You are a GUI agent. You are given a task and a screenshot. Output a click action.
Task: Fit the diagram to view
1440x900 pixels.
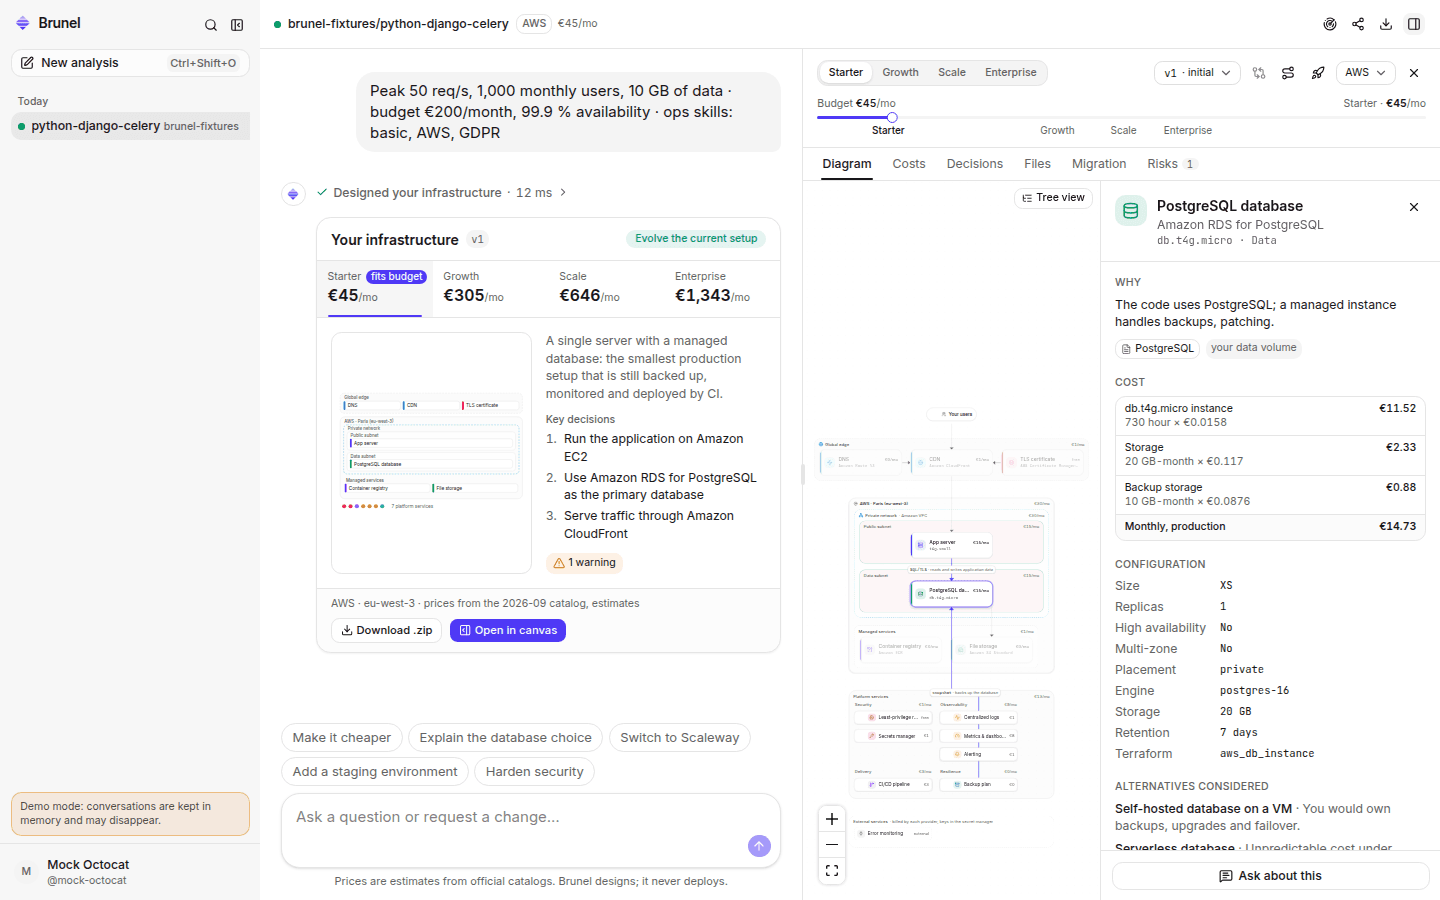click(x=832, y=871)
